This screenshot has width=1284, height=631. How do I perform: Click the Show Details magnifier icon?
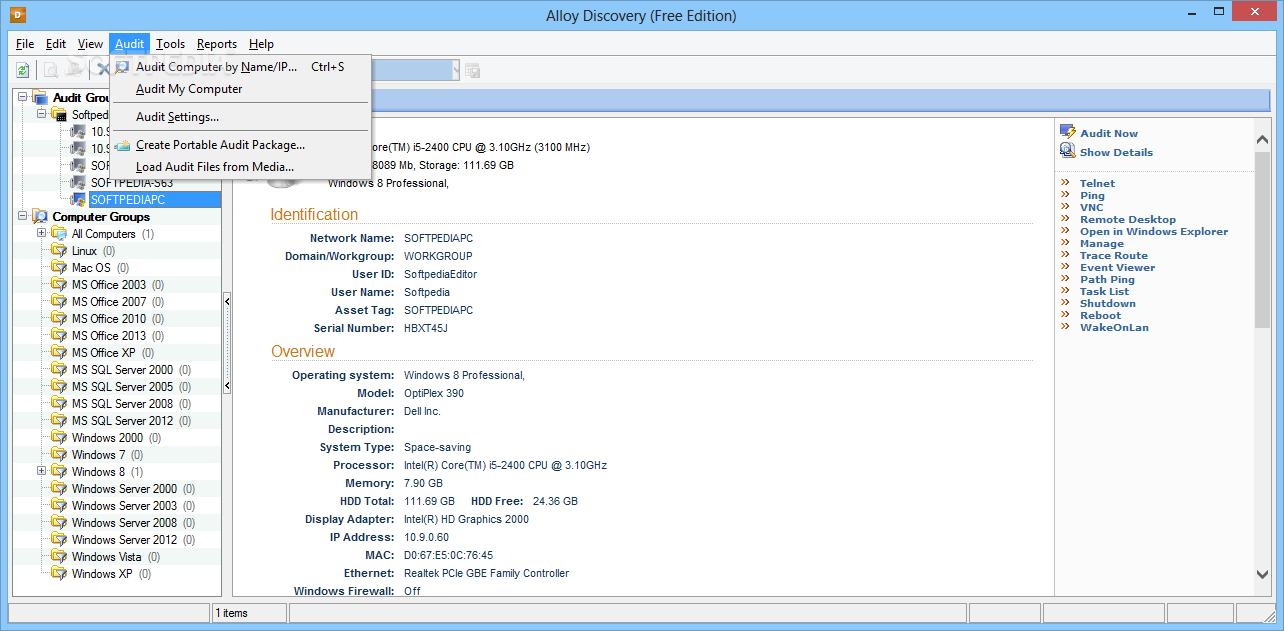click(x=1067, y=152)
